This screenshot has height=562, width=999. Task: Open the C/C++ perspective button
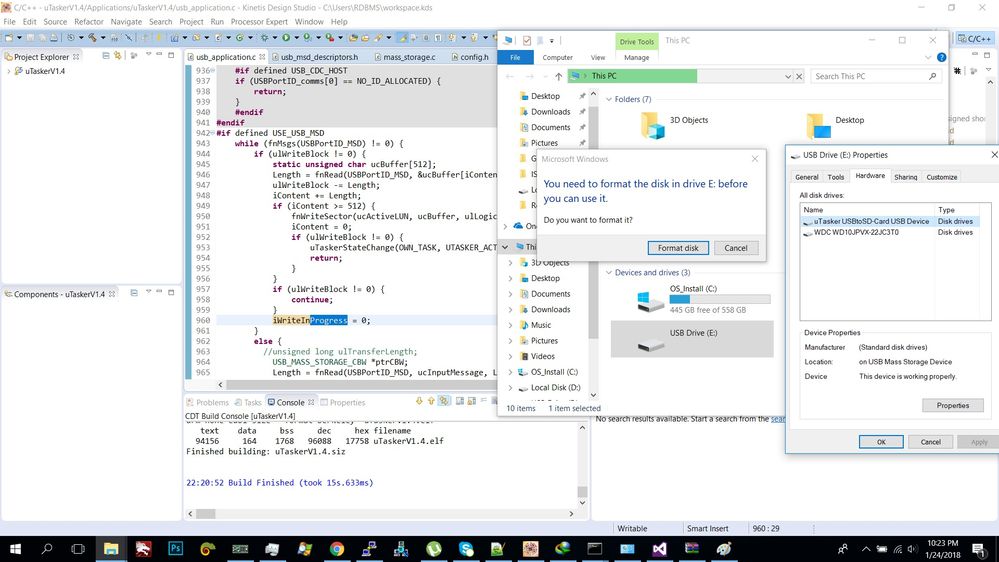974,38
